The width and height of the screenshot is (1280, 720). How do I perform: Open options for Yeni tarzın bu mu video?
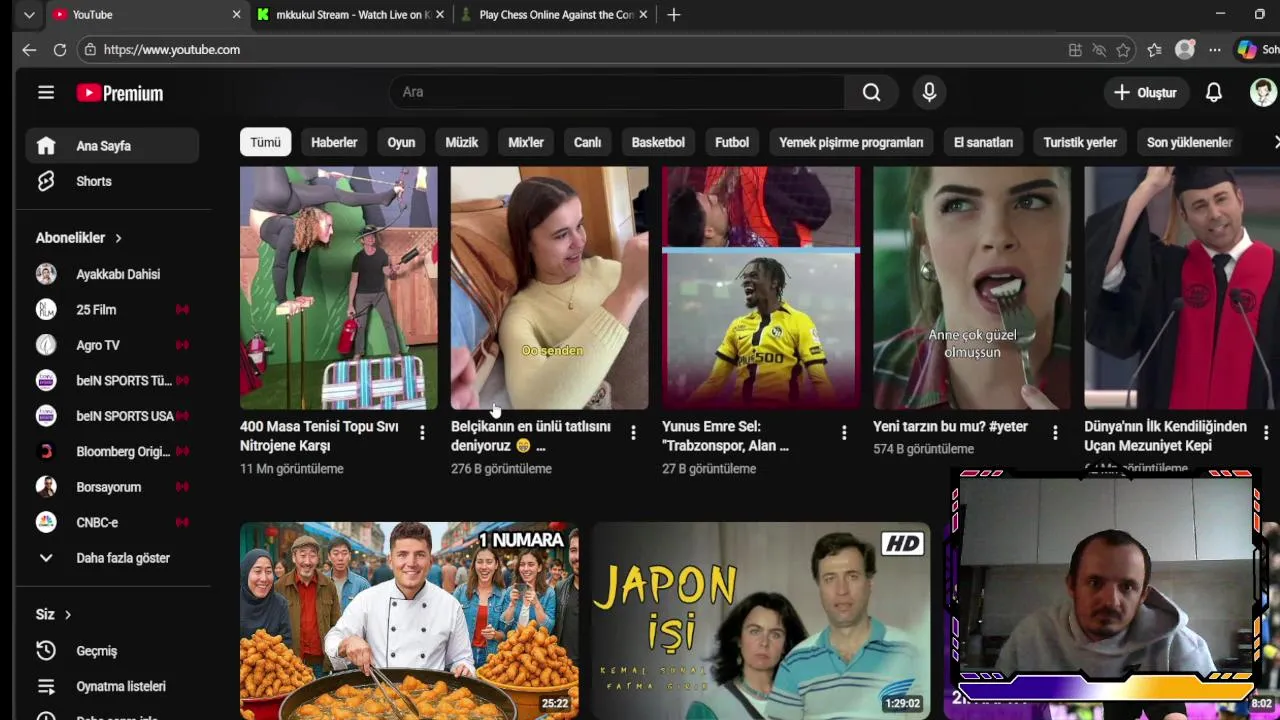[1055, 432]
